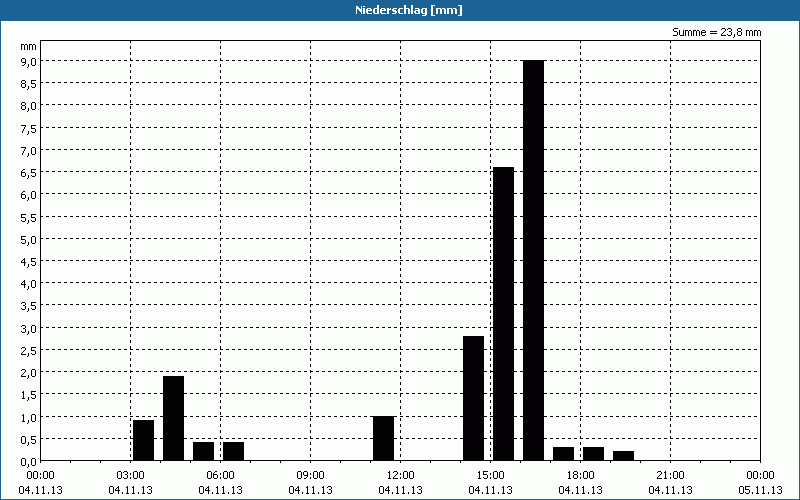This screenshot has height=500, width=800.
Task: Select the 1,0 mm bar just before 12:00
Action: pyautogui.click(x=384, y=438)
